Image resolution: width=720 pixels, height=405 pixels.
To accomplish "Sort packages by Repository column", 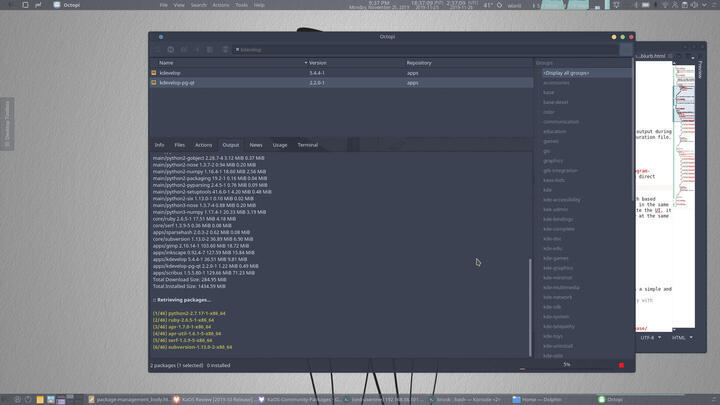I will pyautogui.click(x=468, y=62).
